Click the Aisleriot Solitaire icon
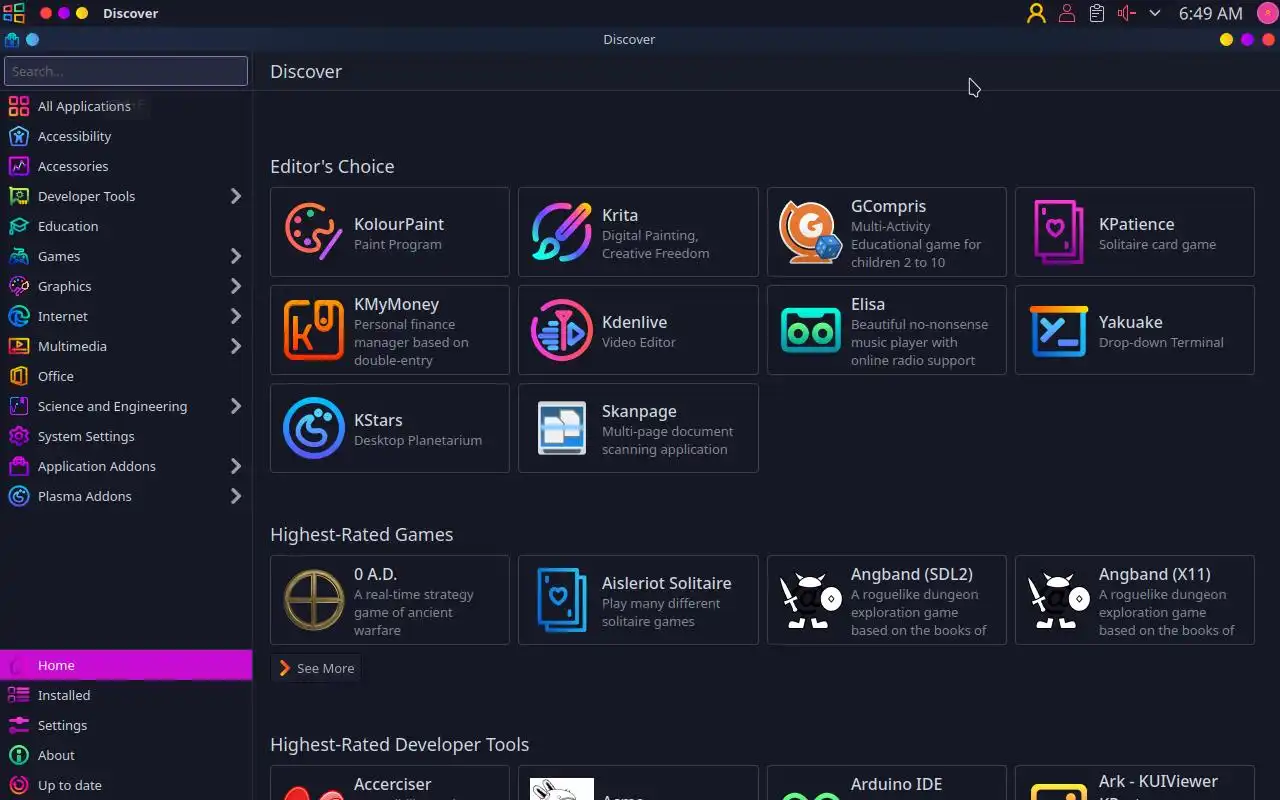Viewport: 1280px width, 800px height. click(x=562, y=600)
